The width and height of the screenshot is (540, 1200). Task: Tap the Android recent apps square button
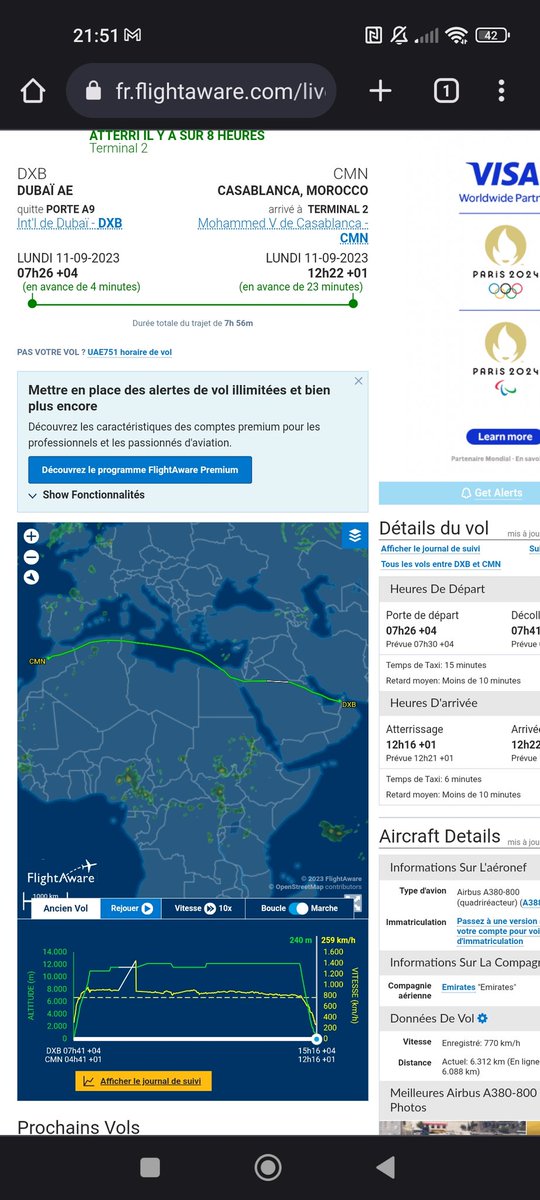(x=150, y=1167)
